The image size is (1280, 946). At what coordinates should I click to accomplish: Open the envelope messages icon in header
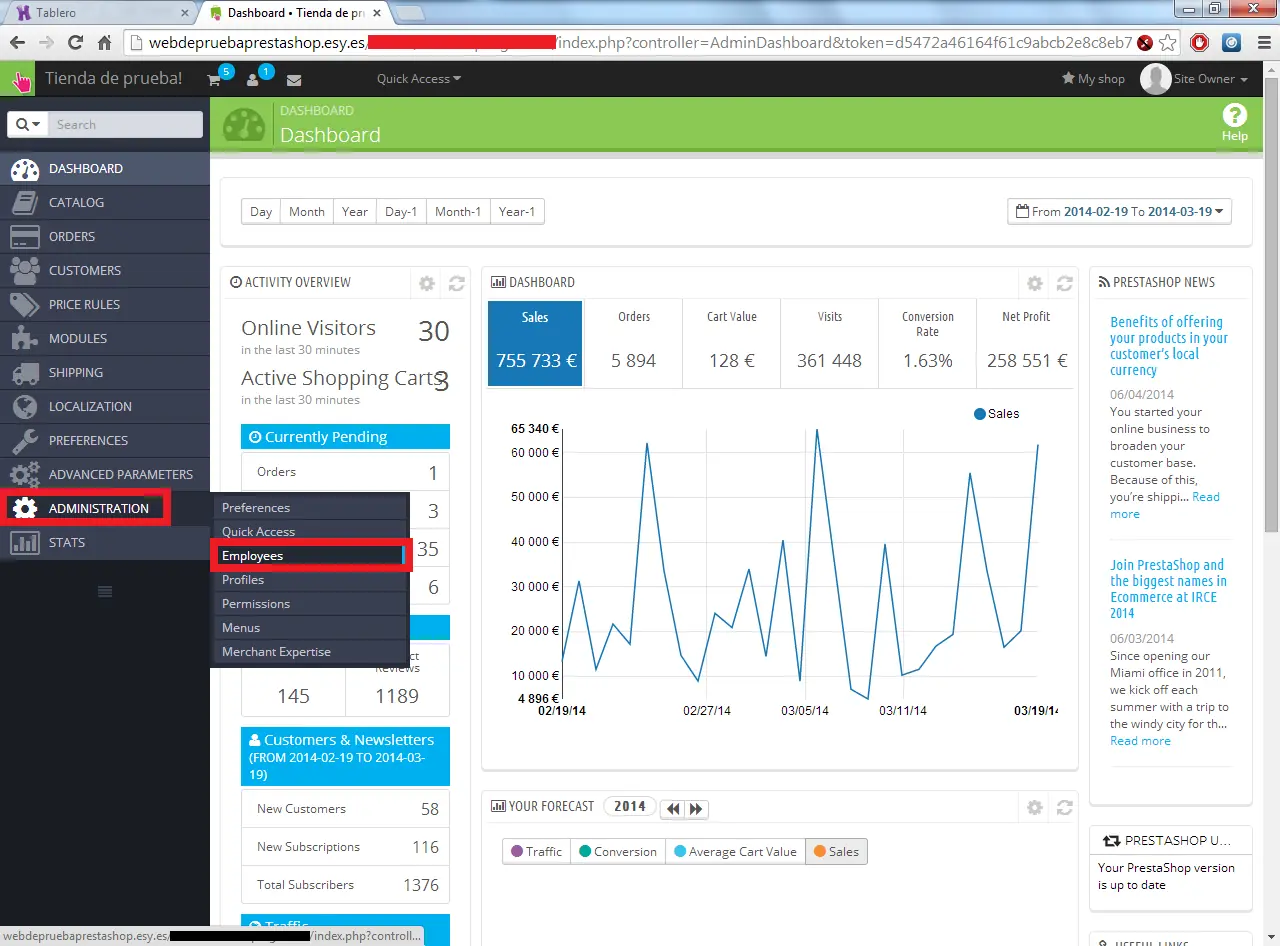click(x=294, y=80)
